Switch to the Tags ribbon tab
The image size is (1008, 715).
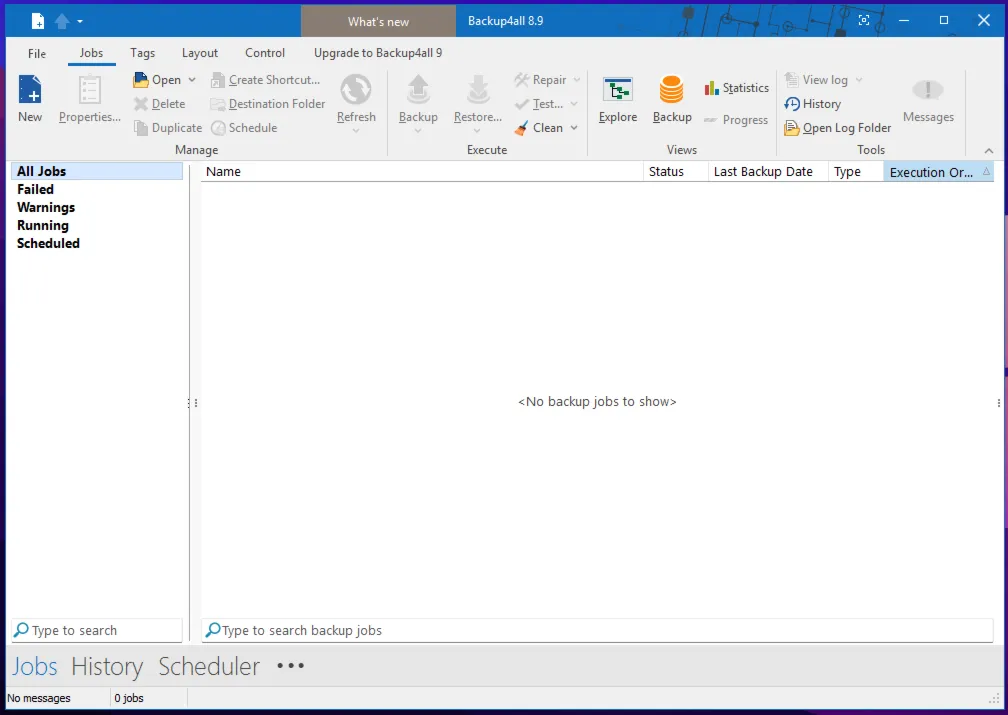[x=142, y=53]
